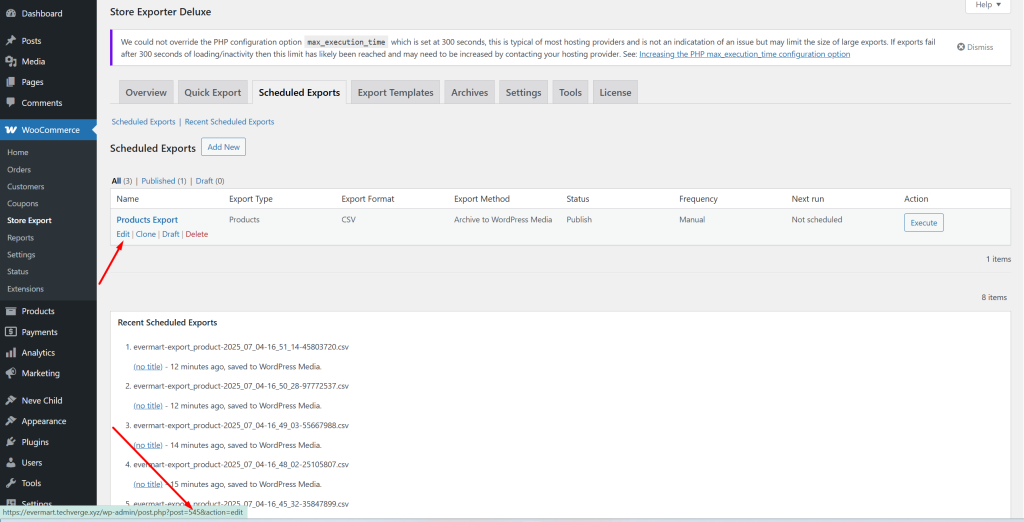Switch to the Overview tab
Screen dimensions: 1024x522
pyautogui.click(x=146, y=92)
